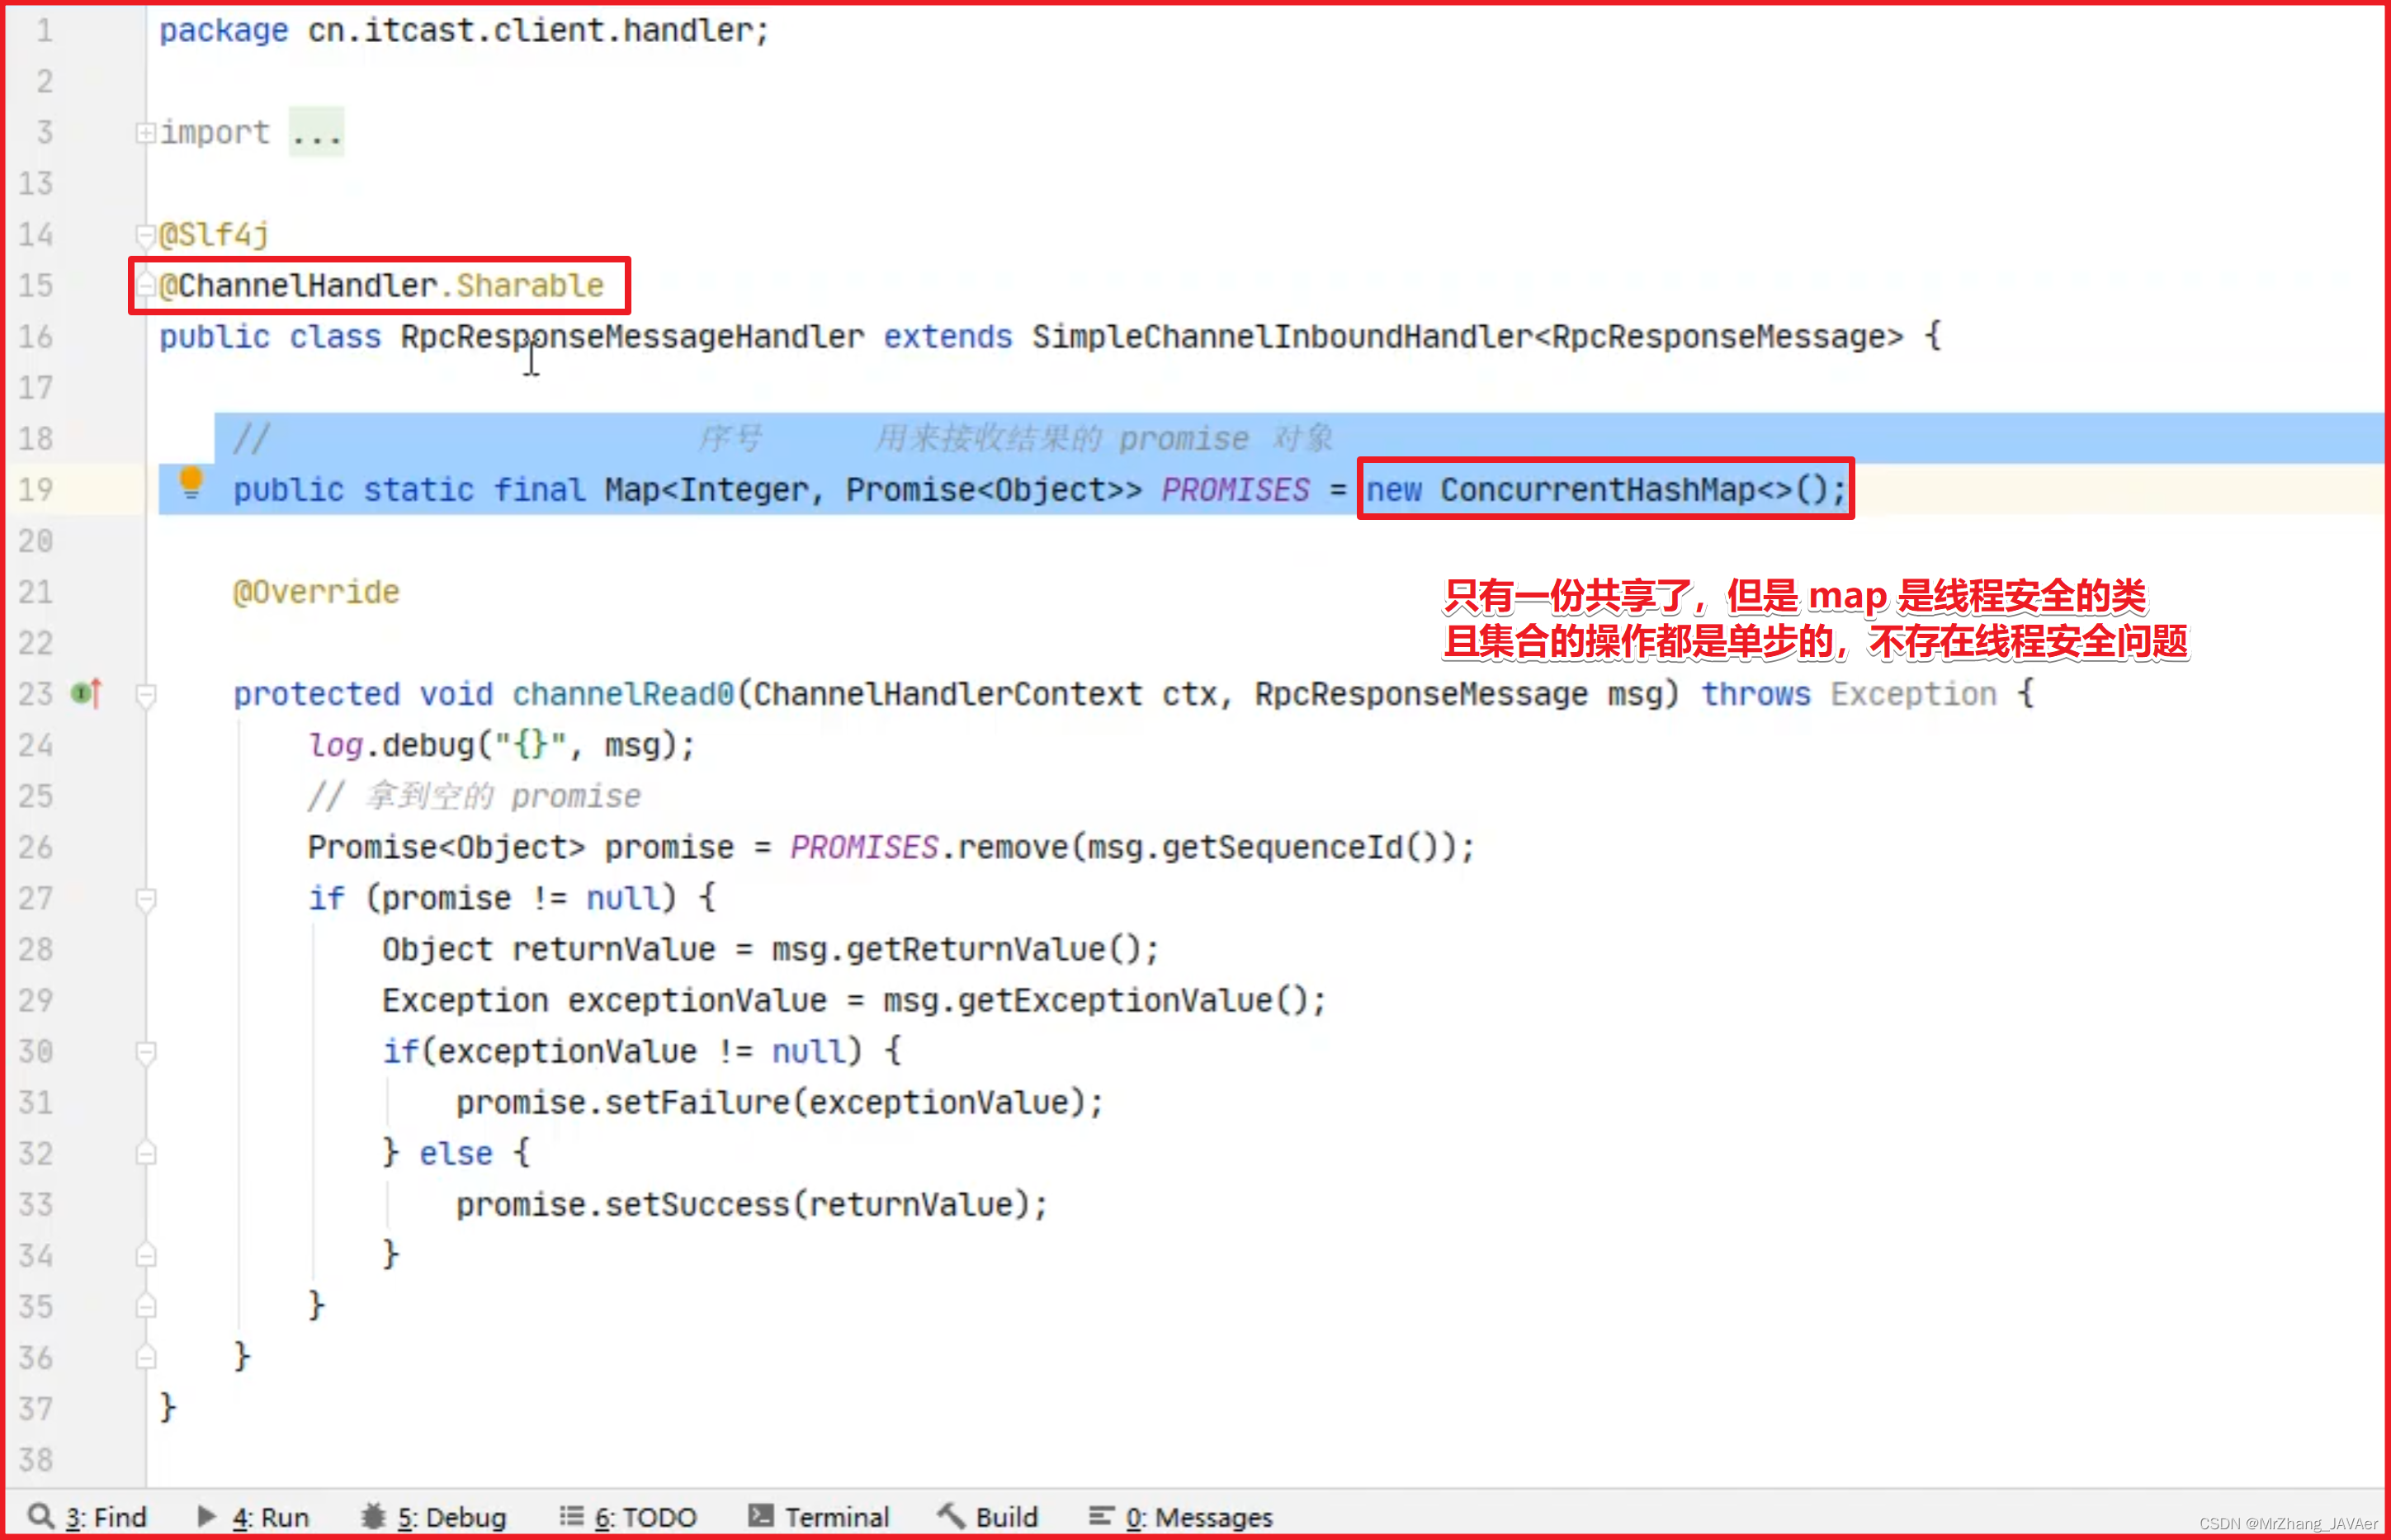Click the @Slf4j annotation
This screenshot has height=1540, width=2391.
(x=214, y=235)
